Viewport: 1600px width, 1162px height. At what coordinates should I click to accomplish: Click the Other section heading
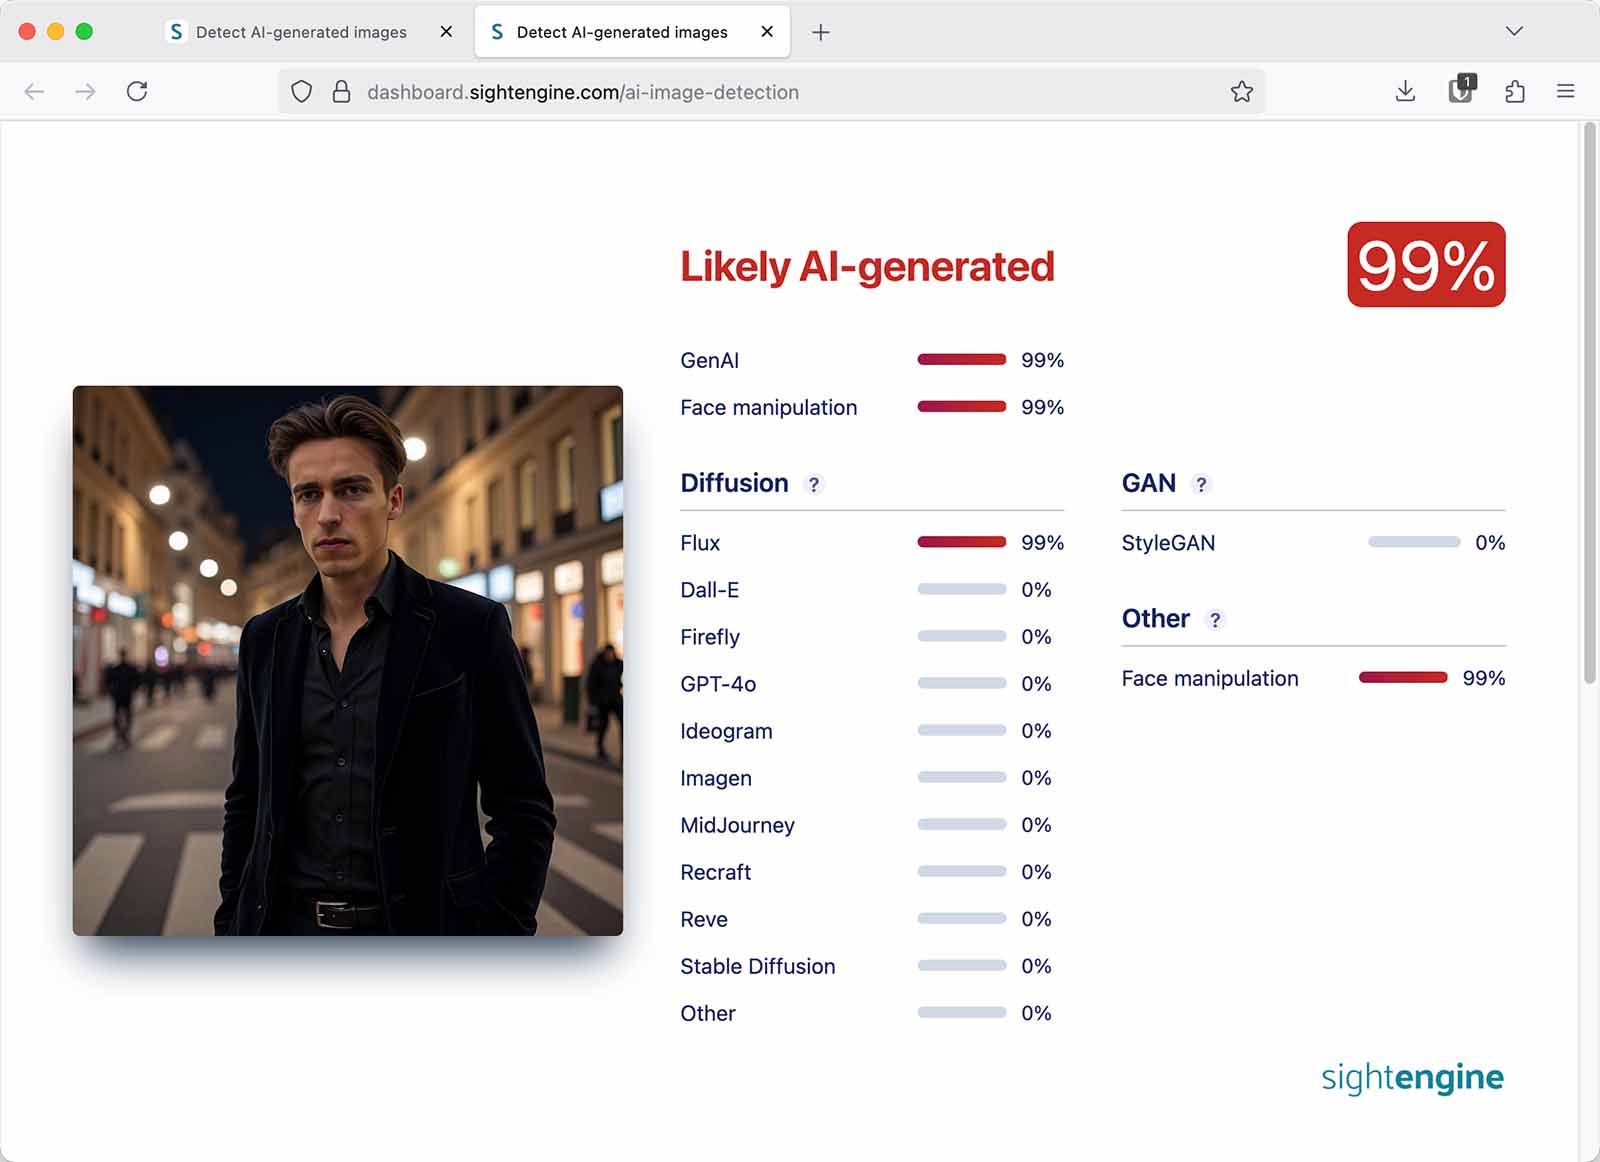pos(1156,619)
